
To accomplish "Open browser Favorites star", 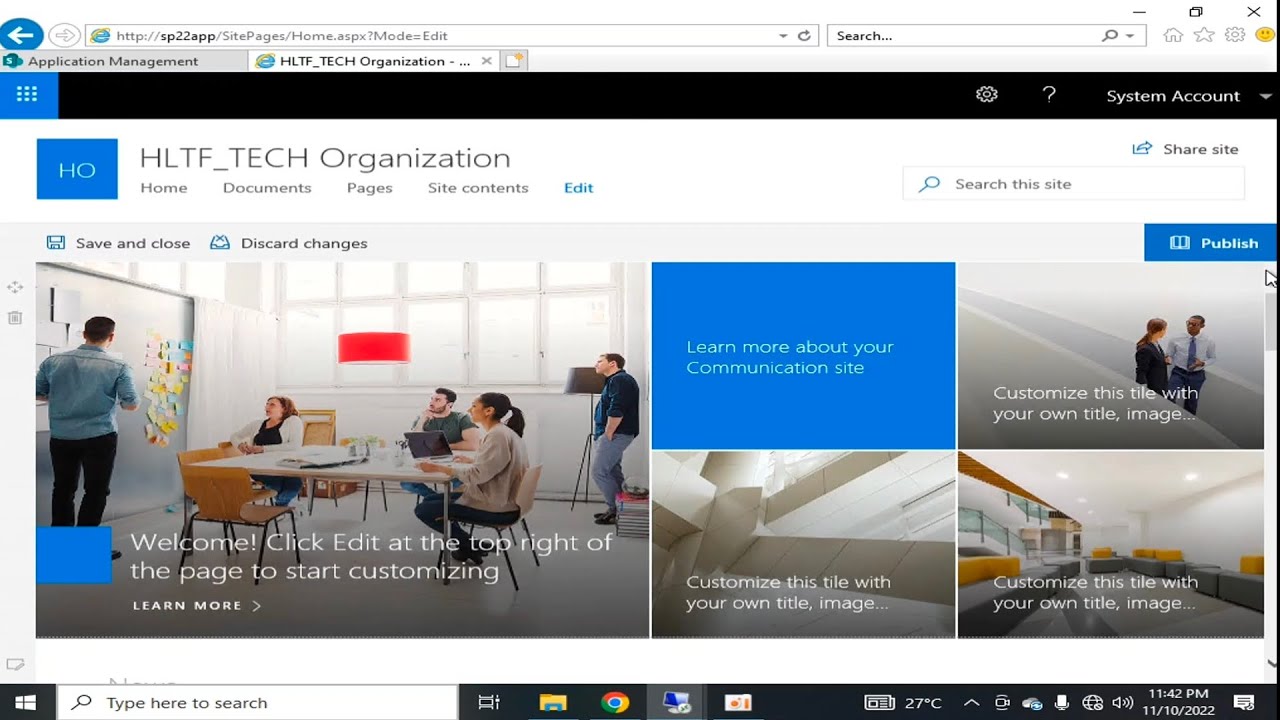I will coord(1204,35).
